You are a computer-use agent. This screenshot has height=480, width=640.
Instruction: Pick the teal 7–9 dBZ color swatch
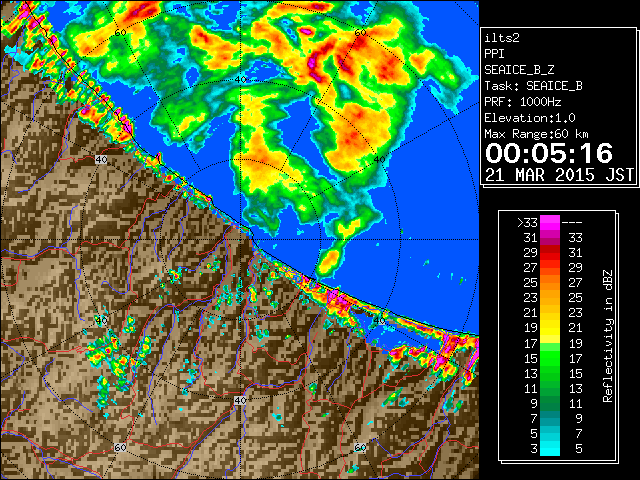tap(550, 418)
